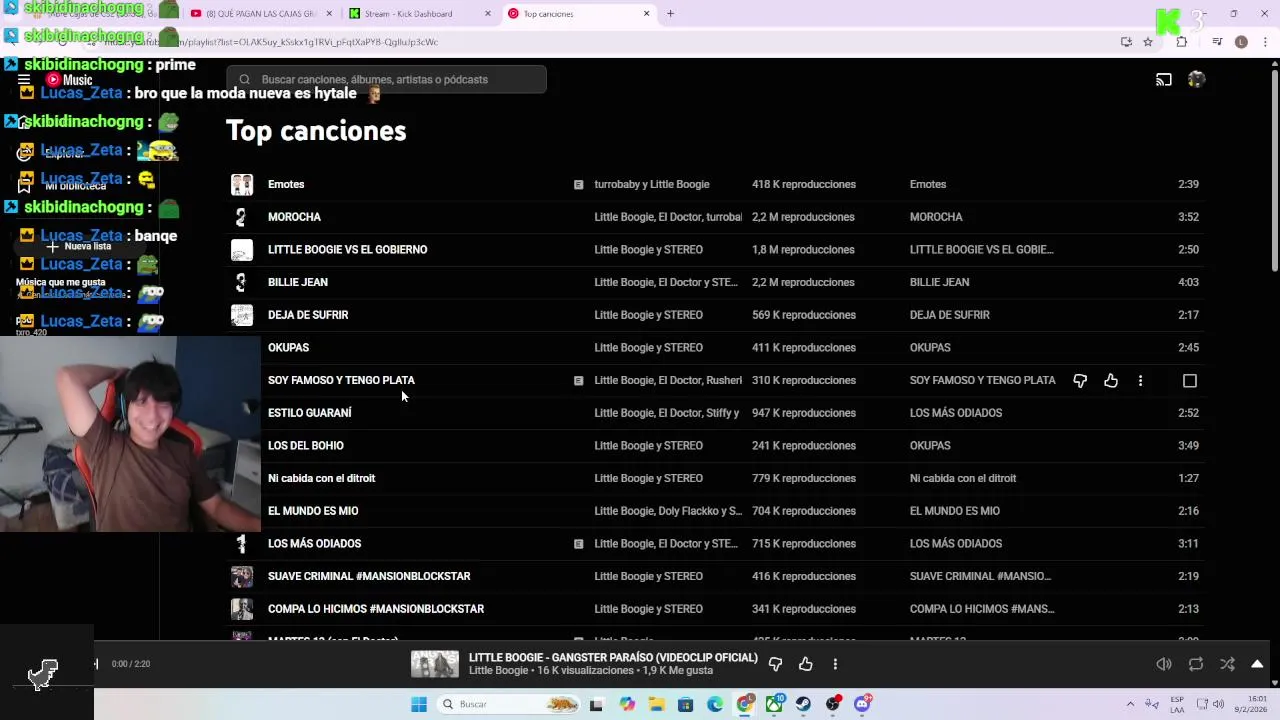The height and width of the screenshot is (720, 1280).
Task: Play the song ESTILO GUARANÍ
Action: (310, 413)
